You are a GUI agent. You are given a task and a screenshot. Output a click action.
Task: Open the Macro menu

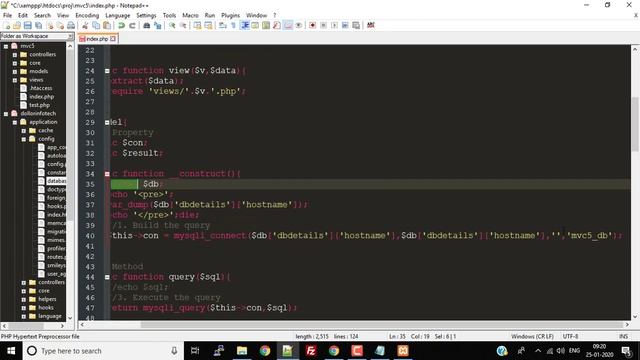[x=190, y=15]
